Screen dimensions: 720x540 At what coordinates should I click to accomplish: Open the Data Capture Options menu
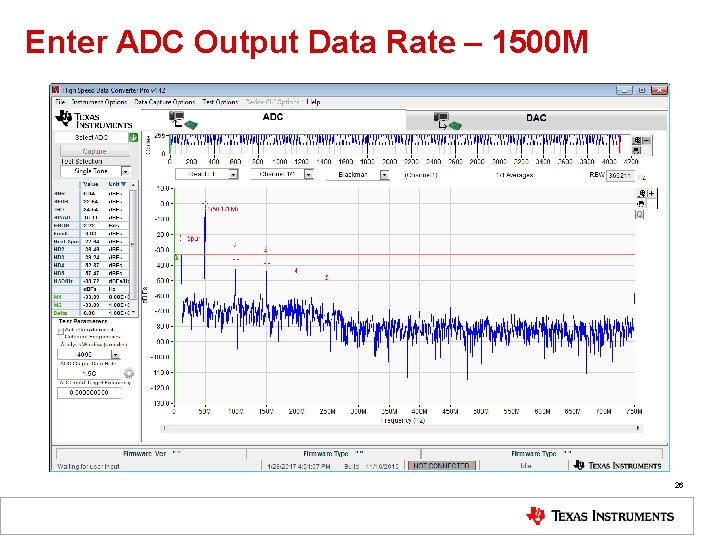[165, 102]
